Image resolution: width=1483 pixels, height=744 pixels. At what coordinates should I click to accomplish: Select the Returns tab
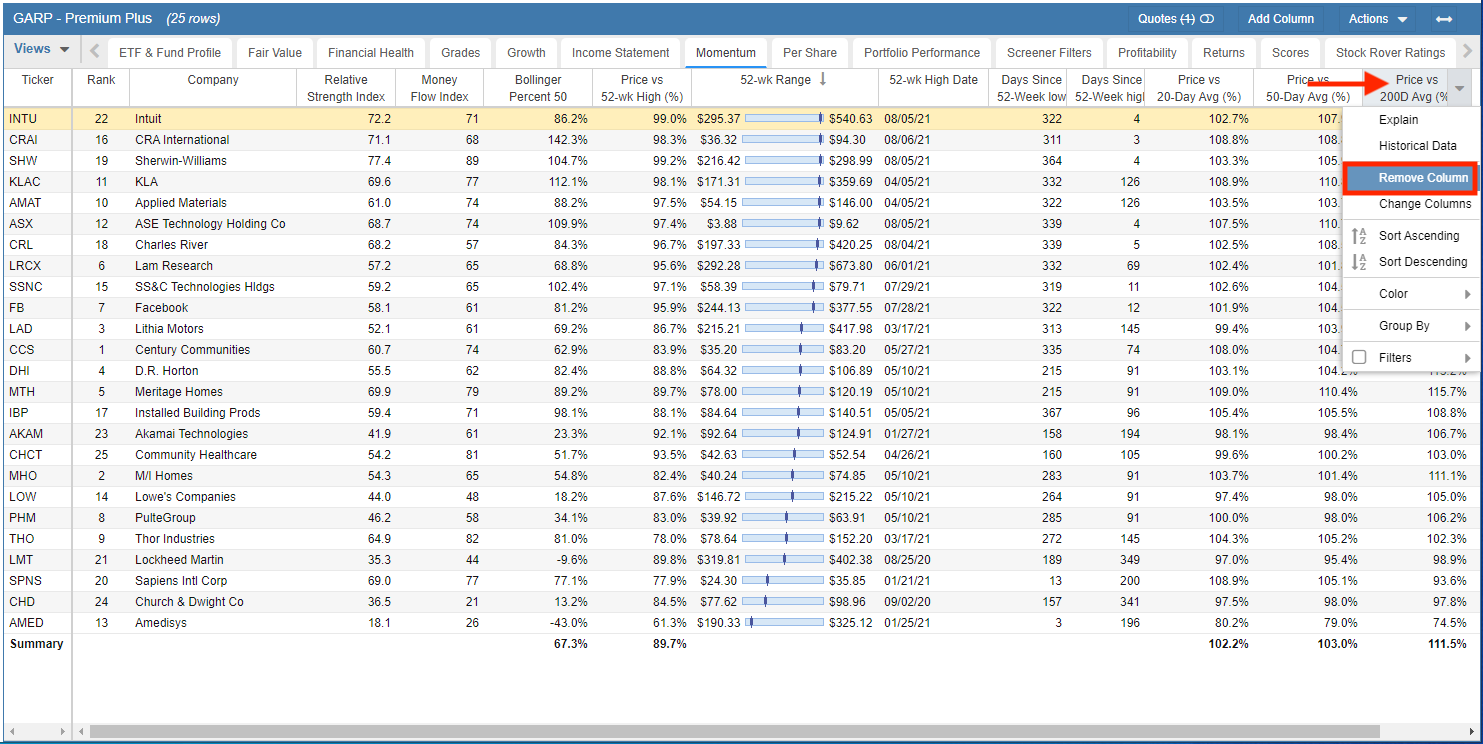[x=1224, y=53]
